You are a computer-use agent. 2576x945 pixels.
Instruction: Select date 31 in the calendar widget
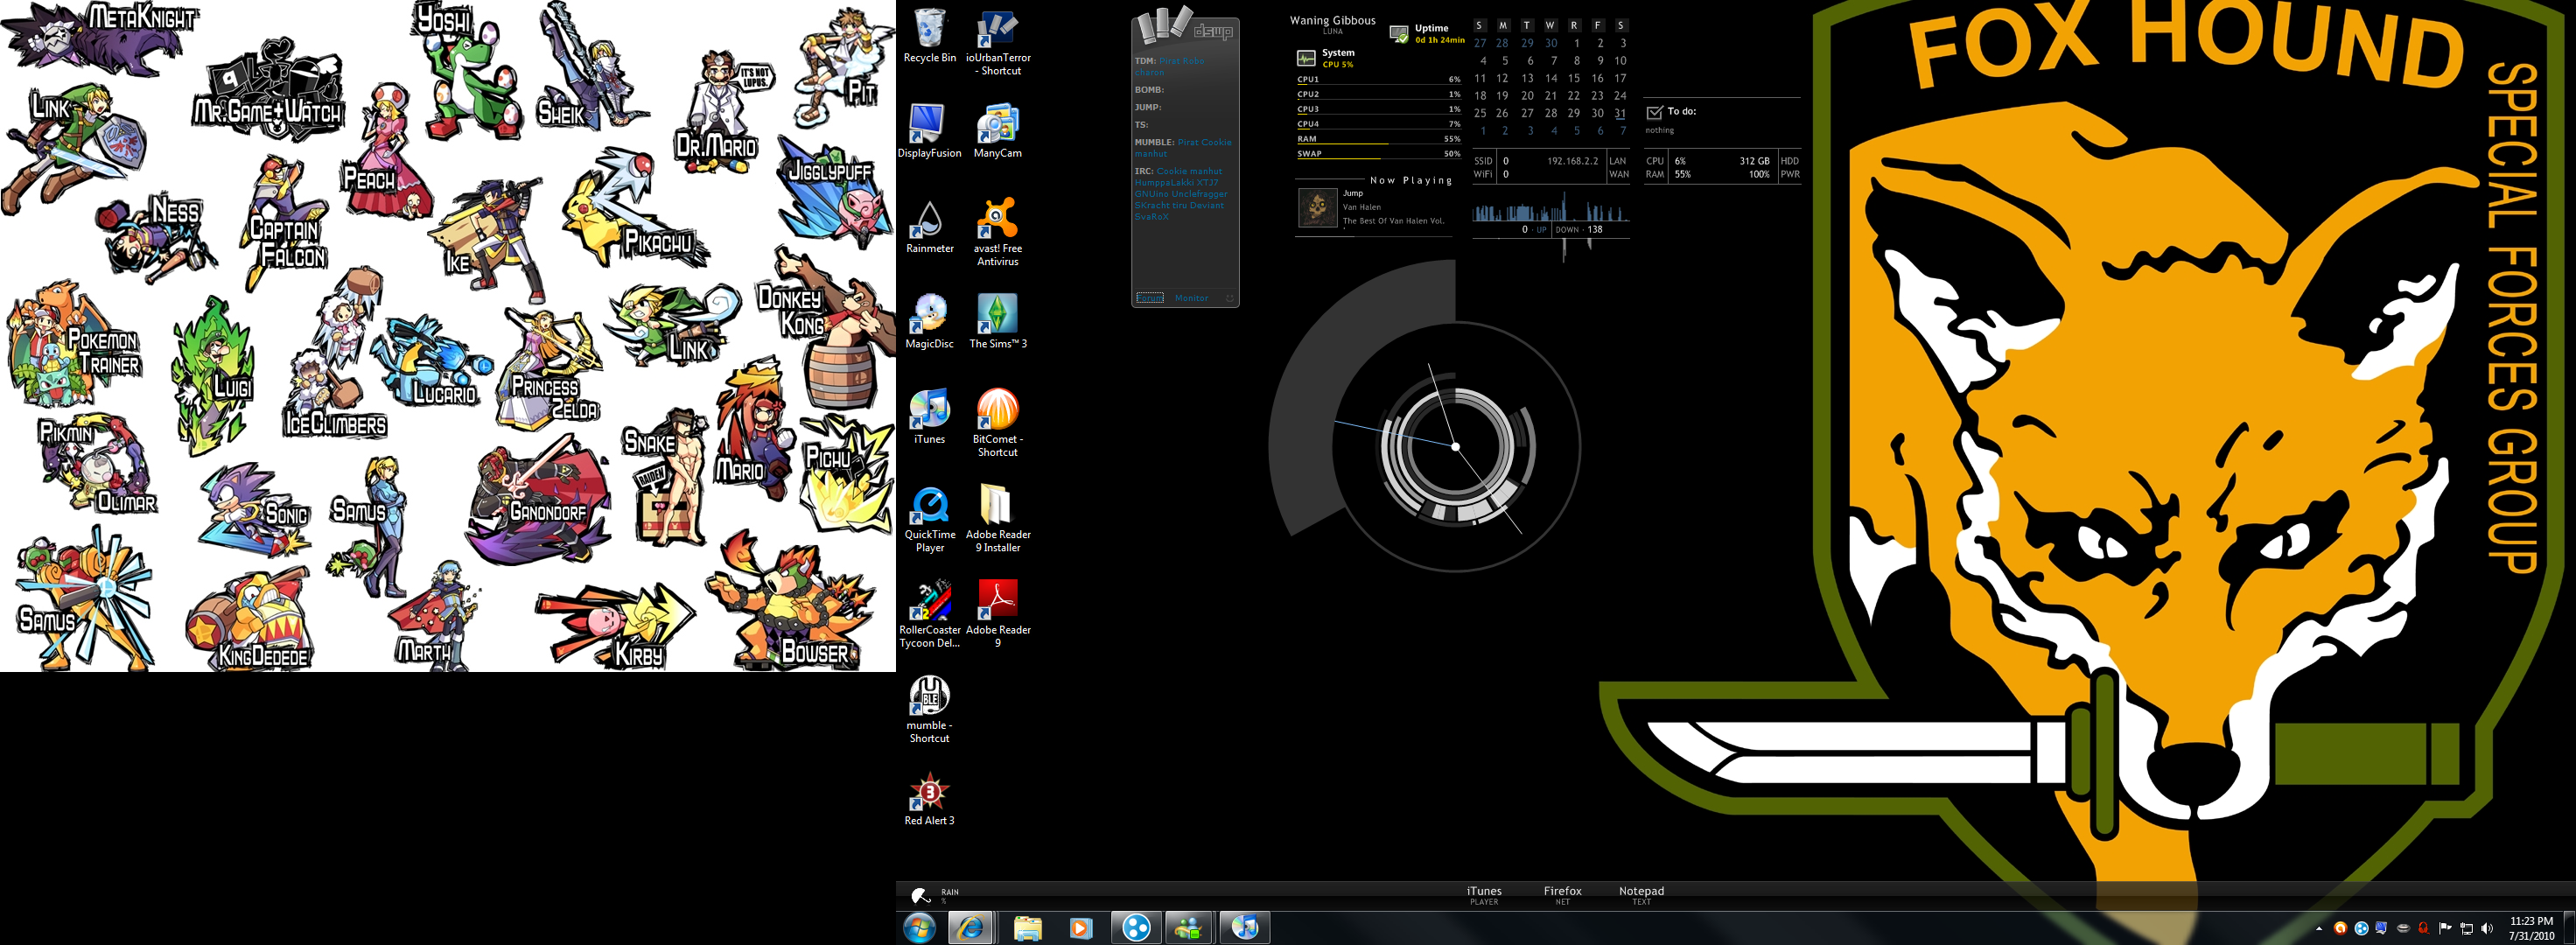(1620, 113)
